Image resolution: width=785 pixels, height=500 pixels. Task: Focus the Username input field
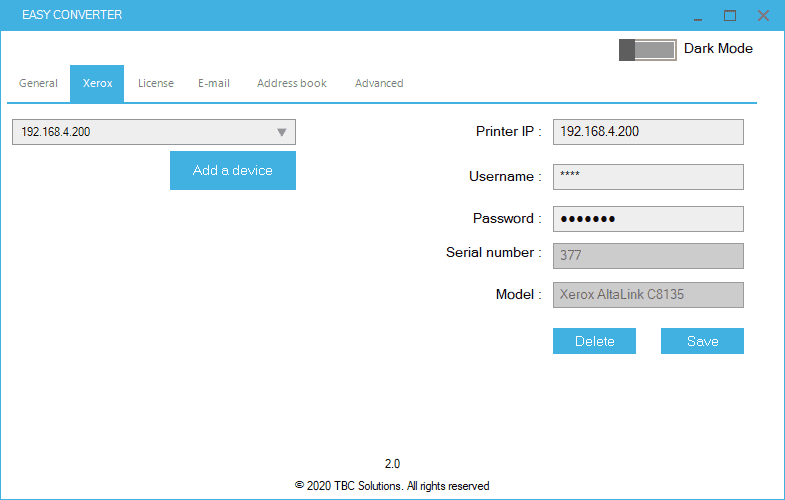coord(648,177)
